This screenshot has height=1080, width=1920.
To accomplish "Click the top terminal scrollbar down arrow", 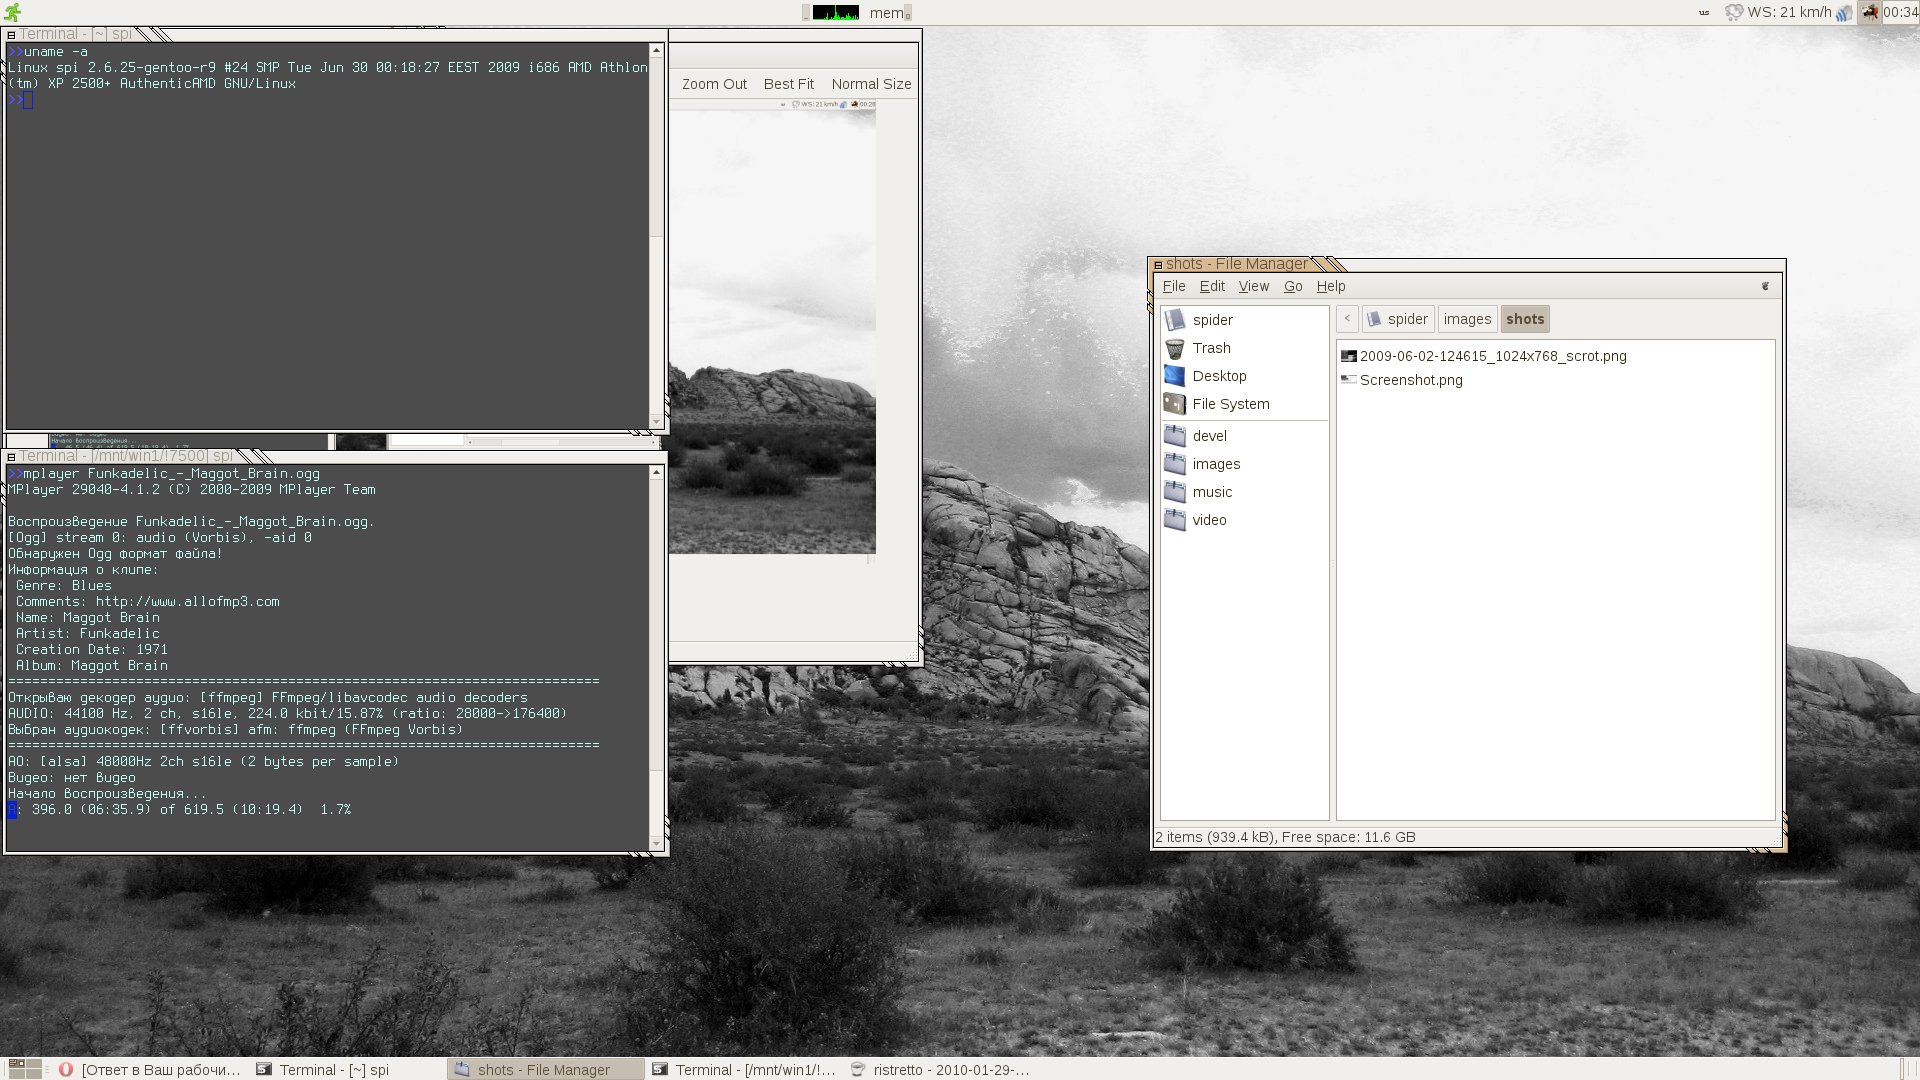I will (656, 421).
